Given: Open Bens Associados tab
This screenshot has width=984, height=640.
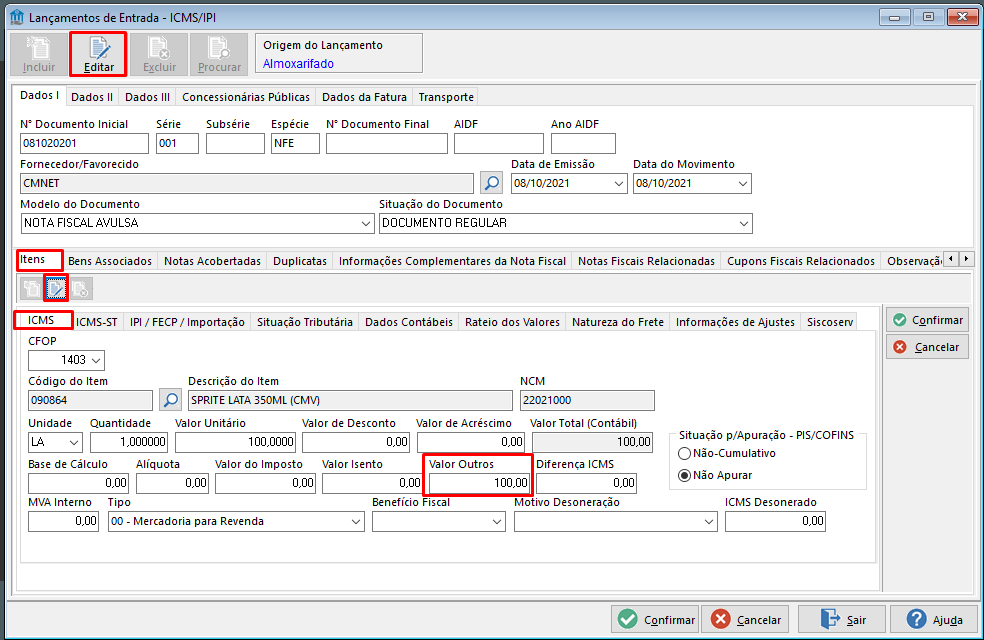Looking at the screenshot, I should coord(110,261).
